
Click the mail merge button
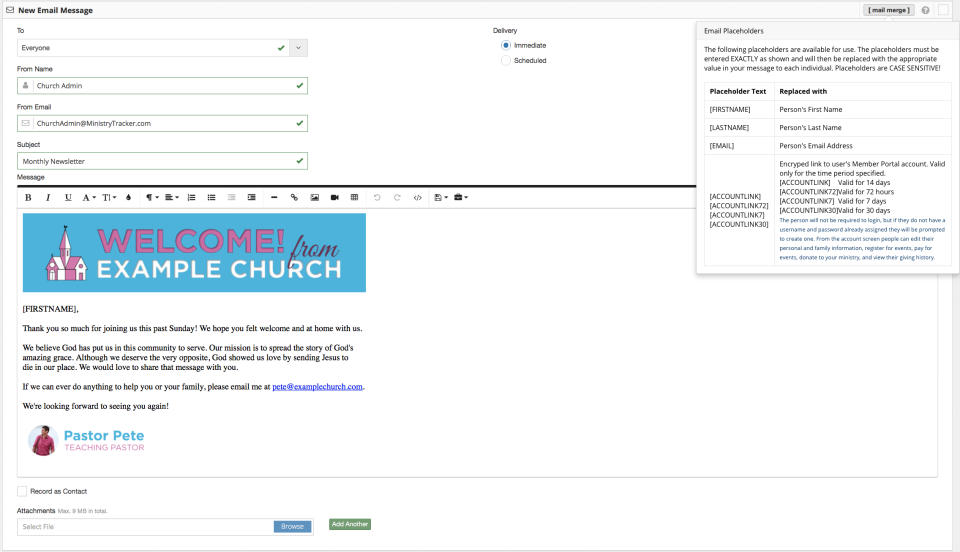pos(889,10)
